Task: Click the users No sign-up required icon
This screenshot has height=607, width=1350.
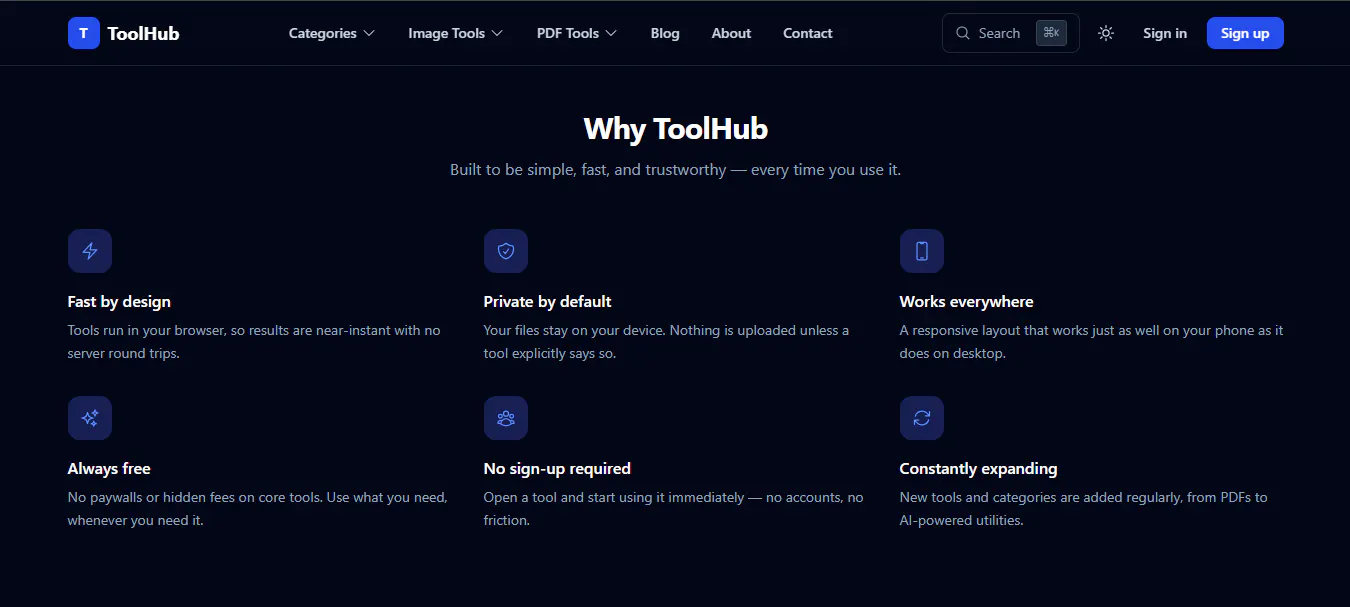Action: coord(506,418)
